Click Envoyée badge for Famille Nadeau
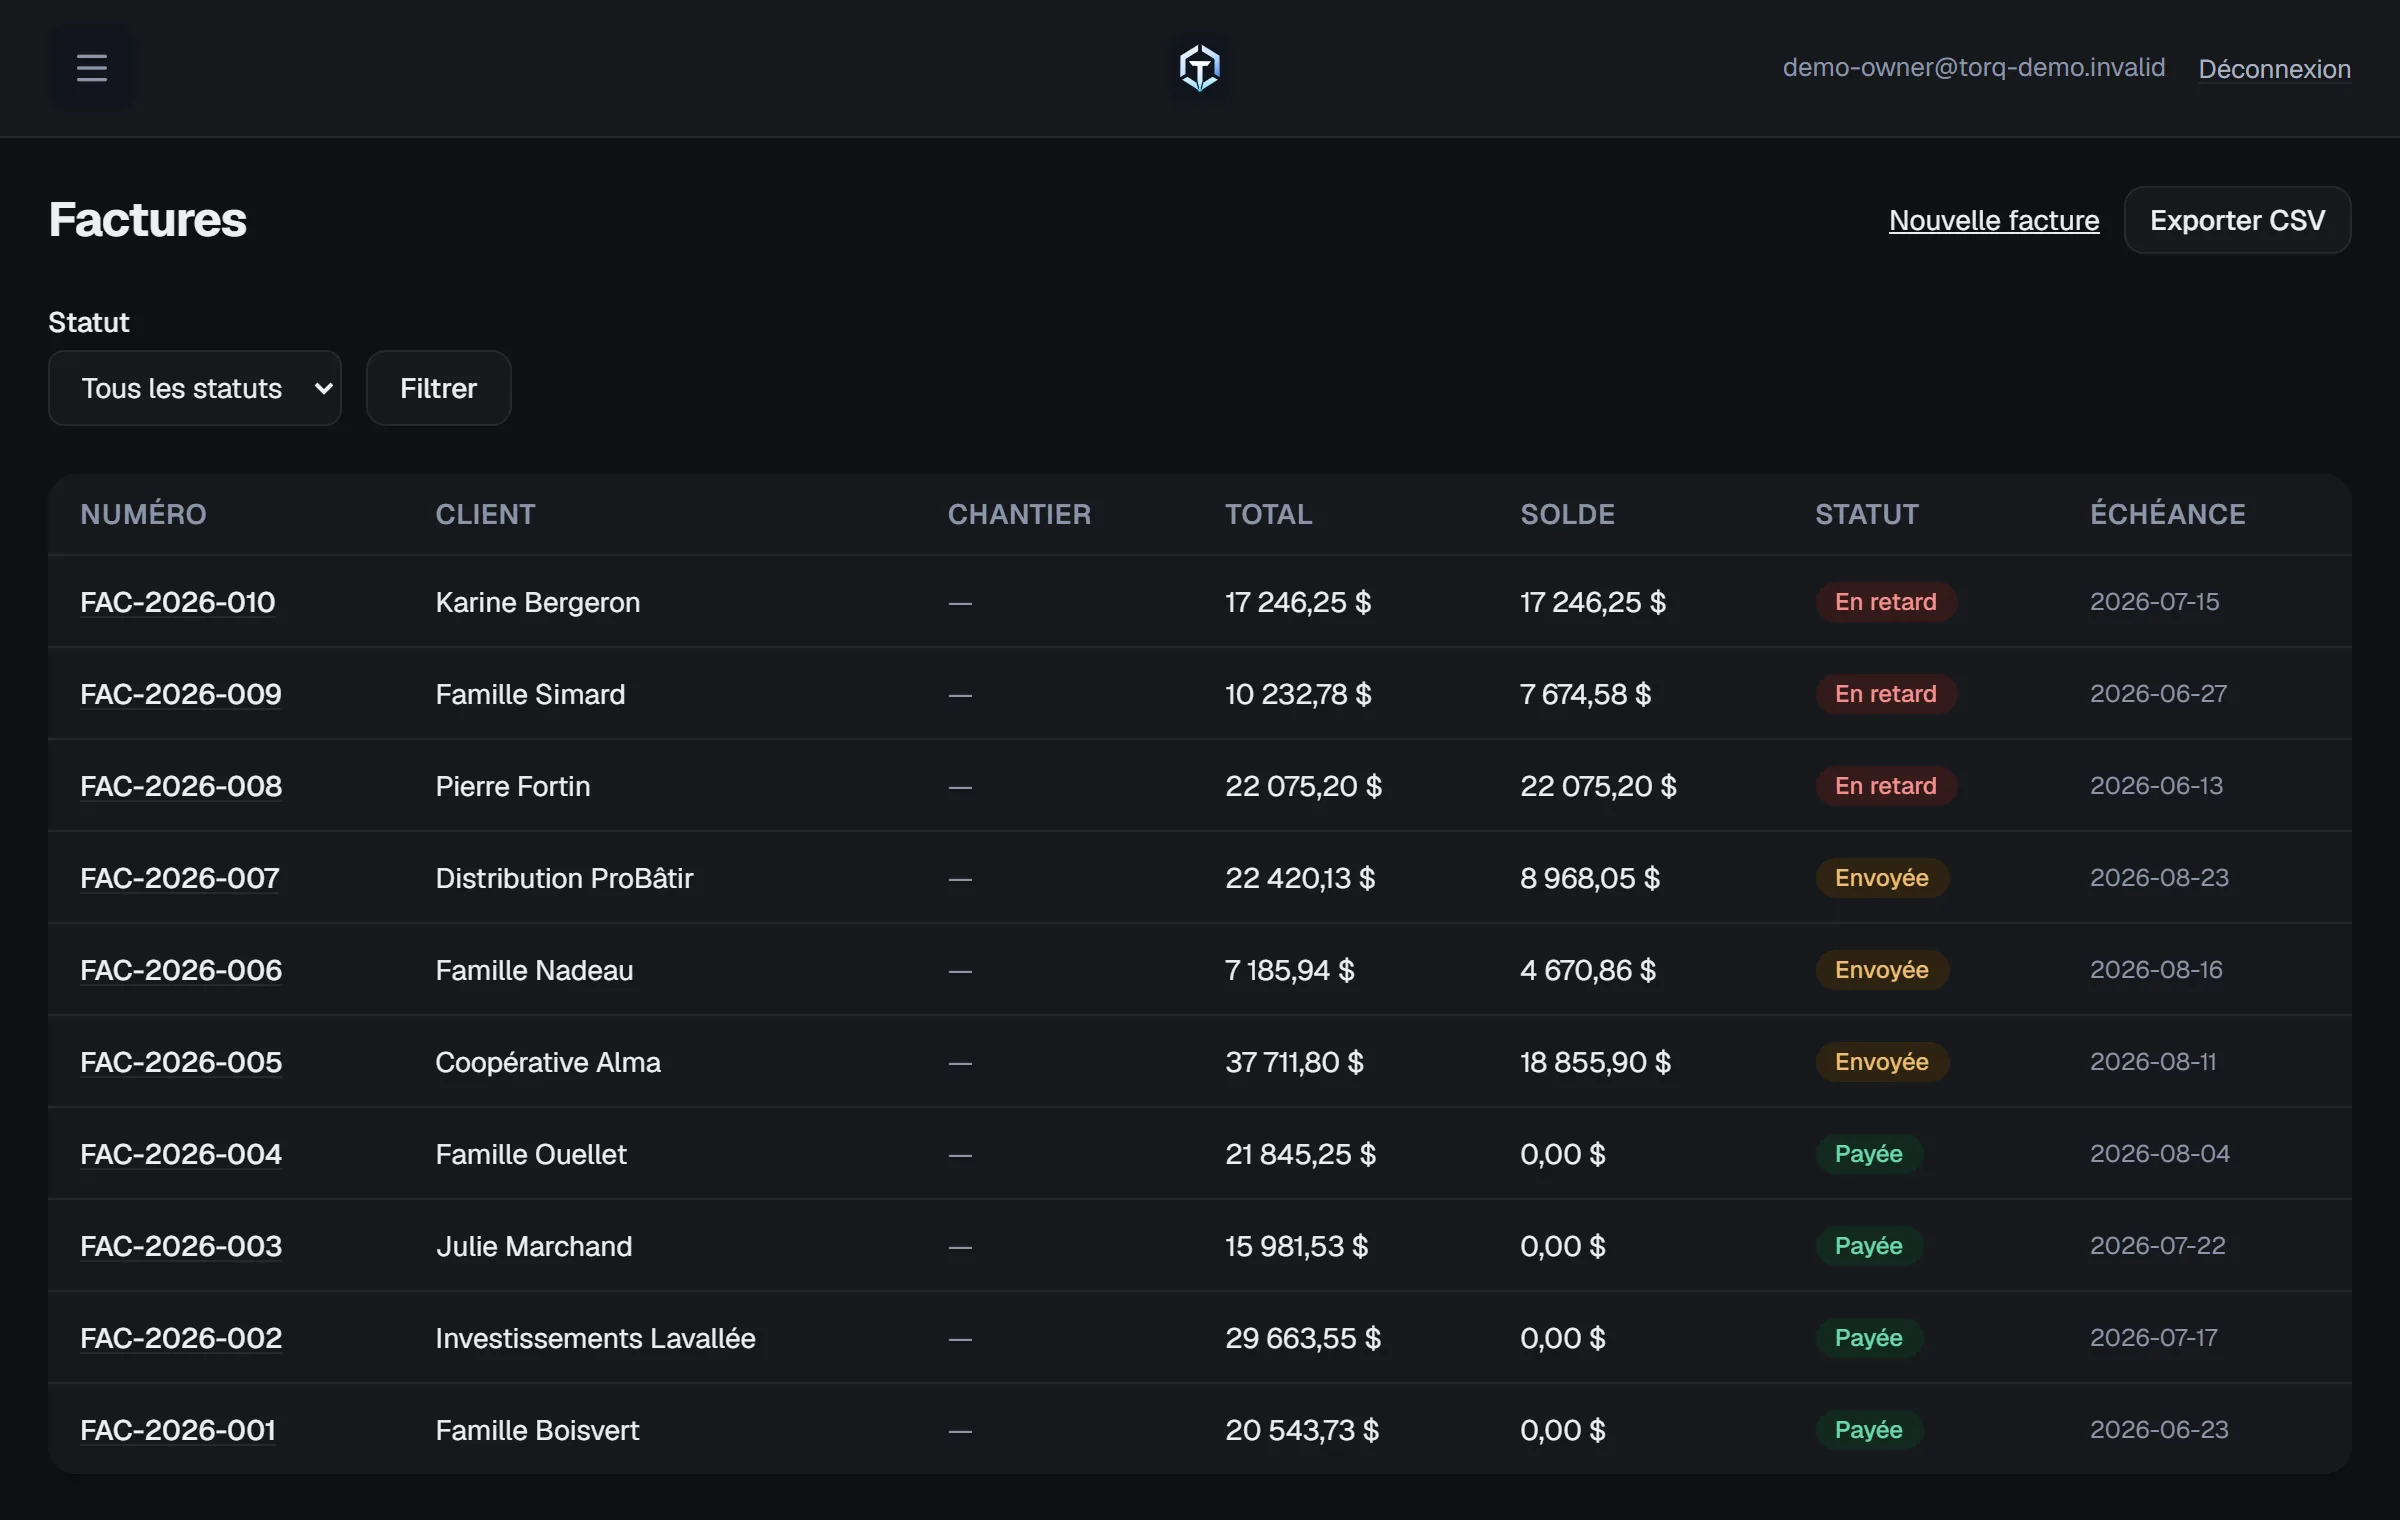 (1881, 970)
